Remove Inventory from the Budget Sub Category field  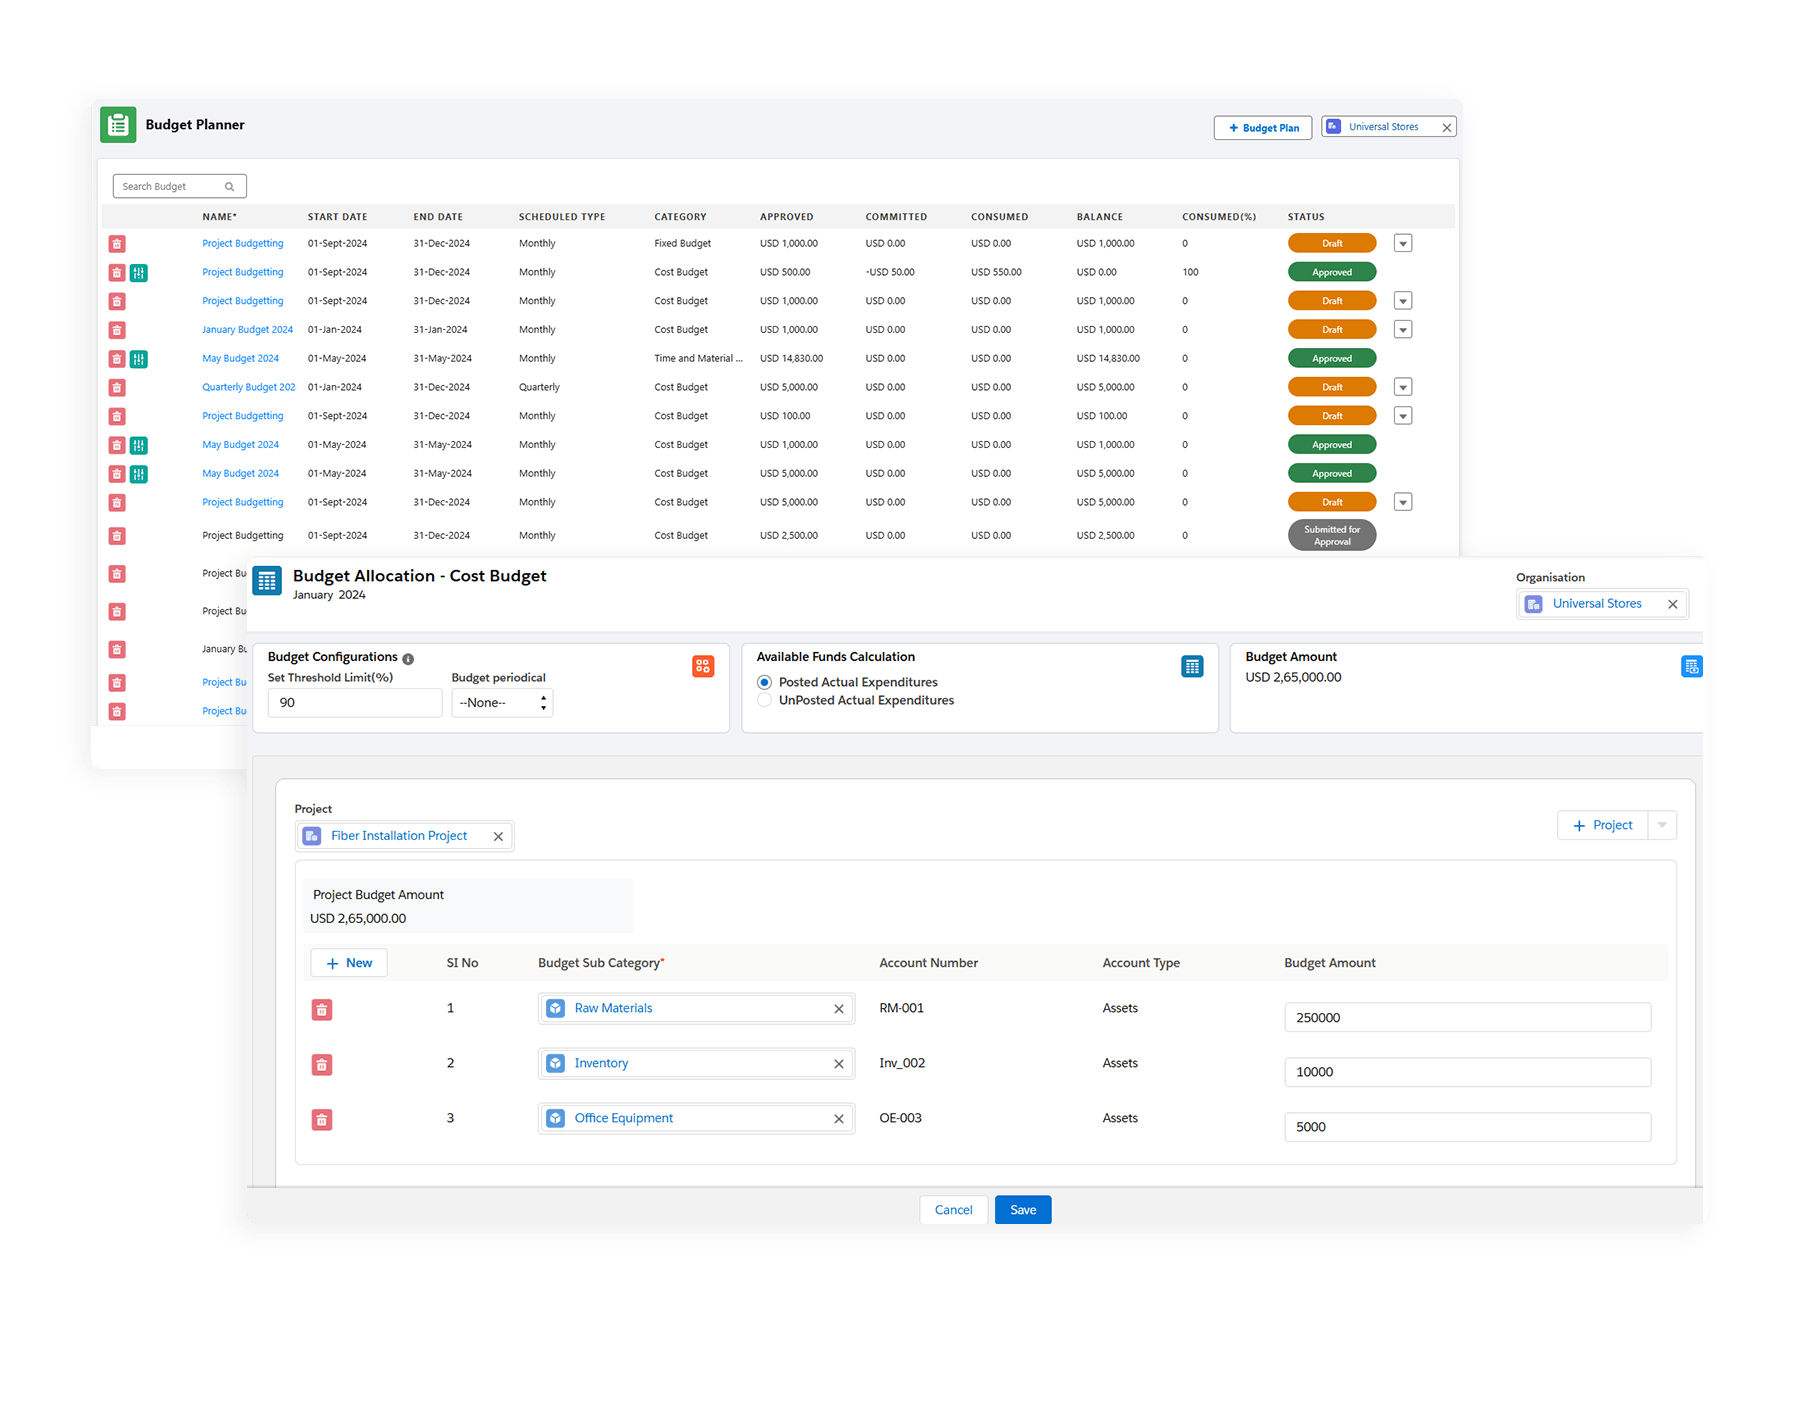click(x=838, y=1064)
